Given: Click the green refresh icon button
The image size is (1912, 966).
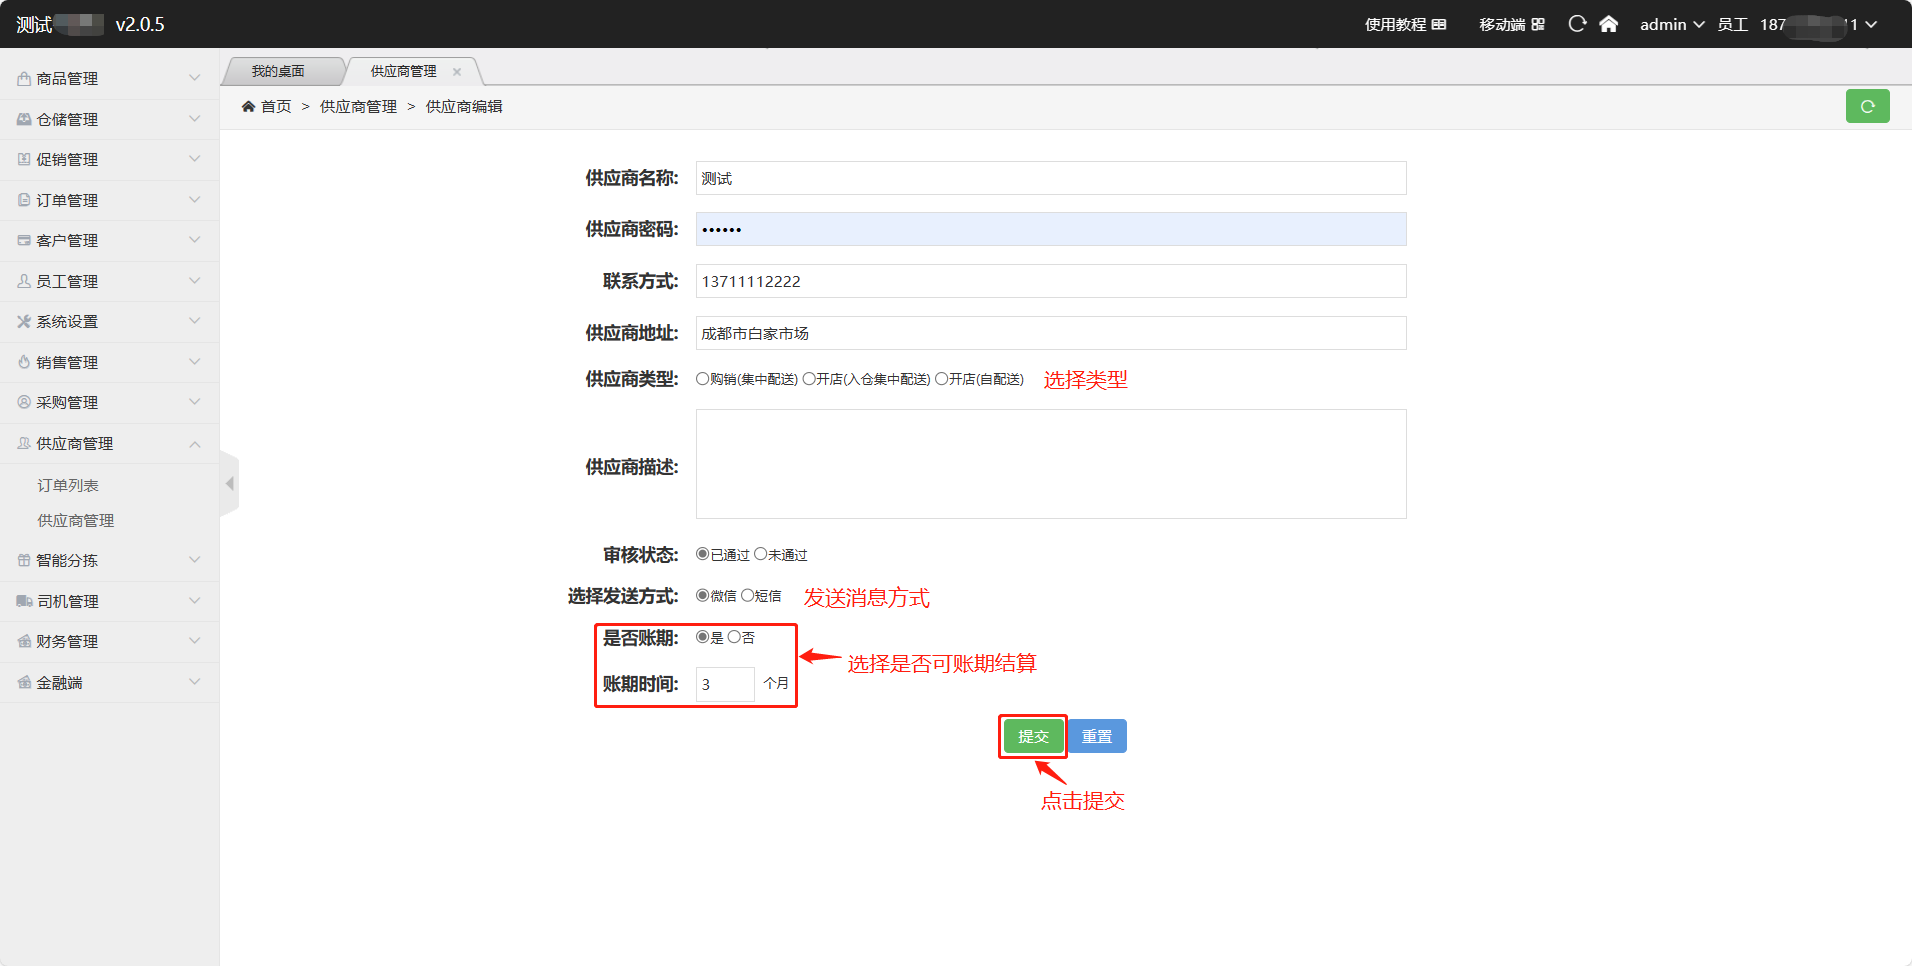Looking at the screenshot, I should click(1866, 106).
